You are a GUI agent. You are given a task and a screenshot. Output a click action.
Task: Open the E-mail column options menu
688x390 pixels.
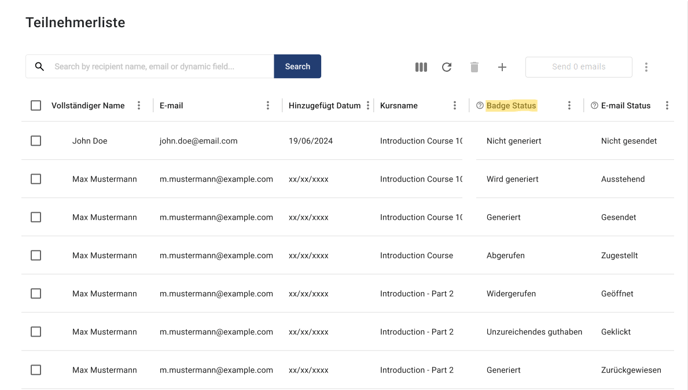268,105
